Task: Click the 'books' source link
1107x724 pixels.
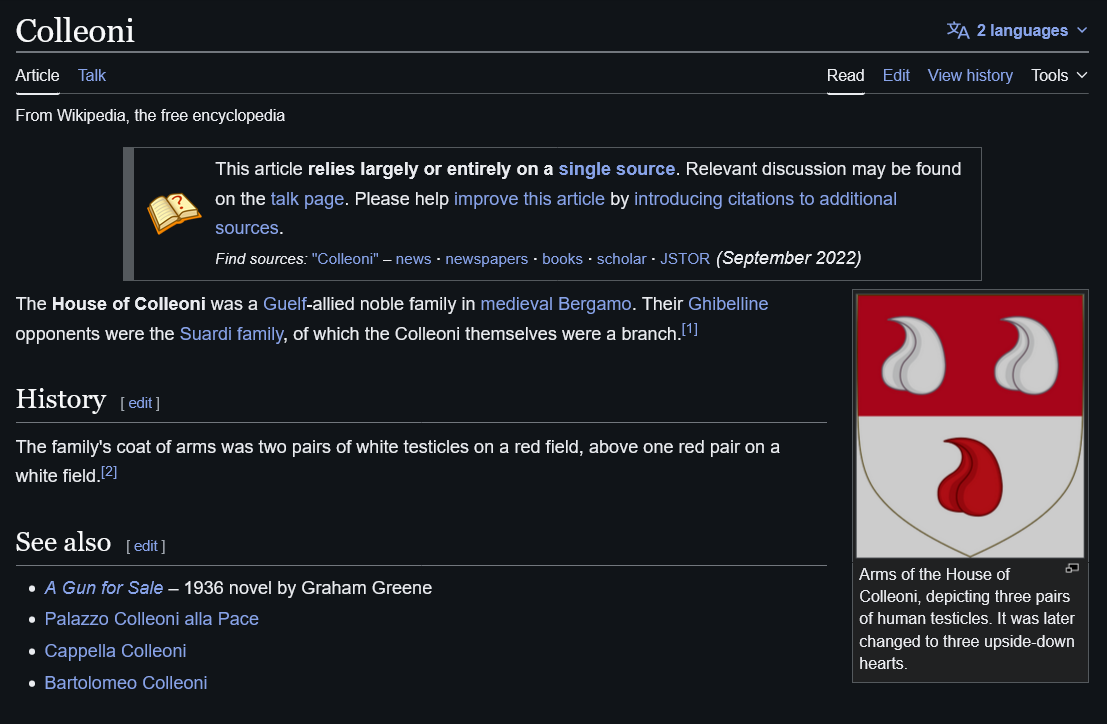Action: [x=562, y=259]
